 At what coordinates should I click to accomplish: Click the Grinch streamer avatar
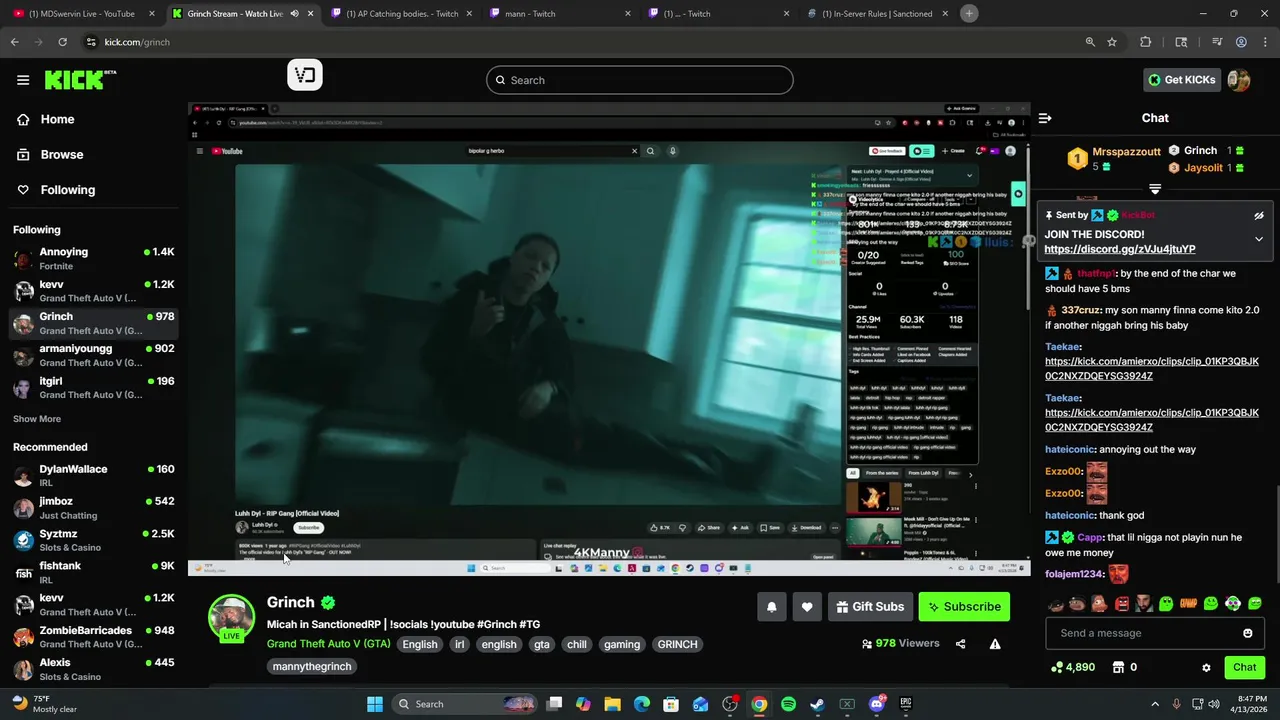coord(231,618)
